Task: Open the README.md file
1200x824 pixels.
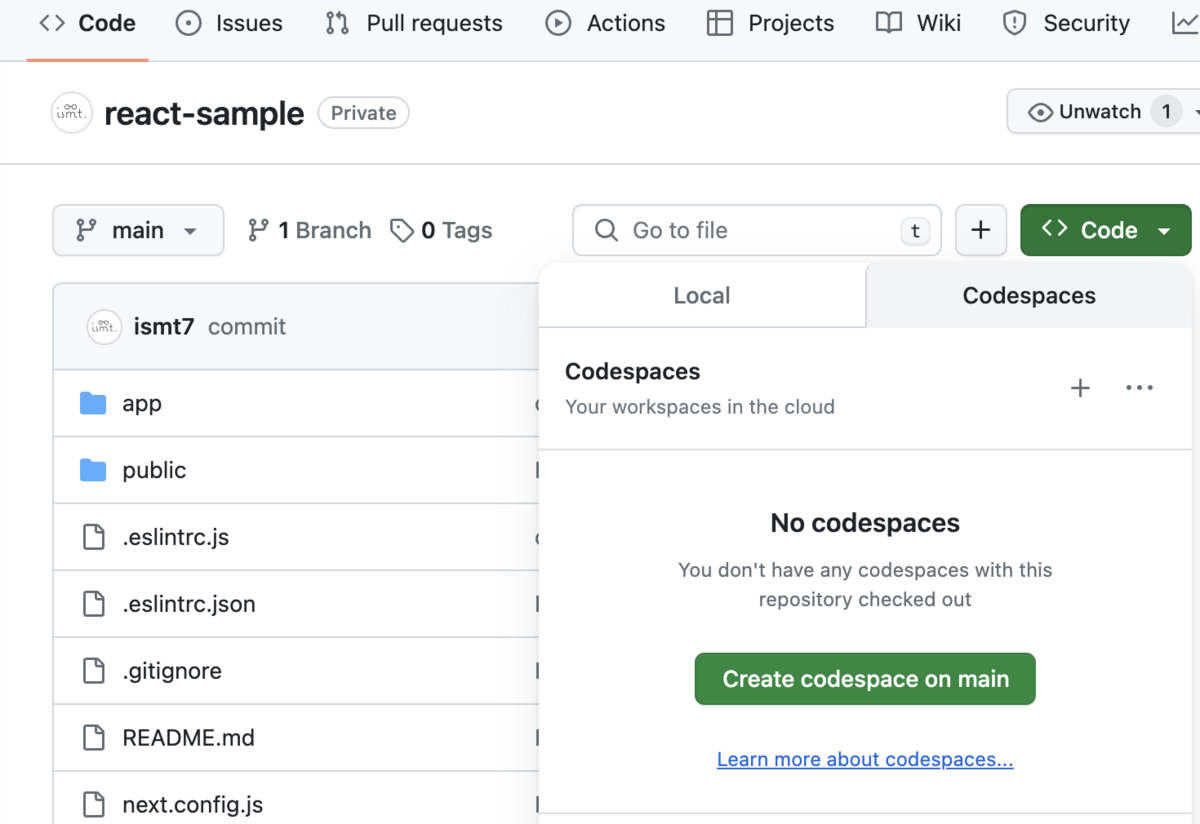Action: click(x=188, y=738)
